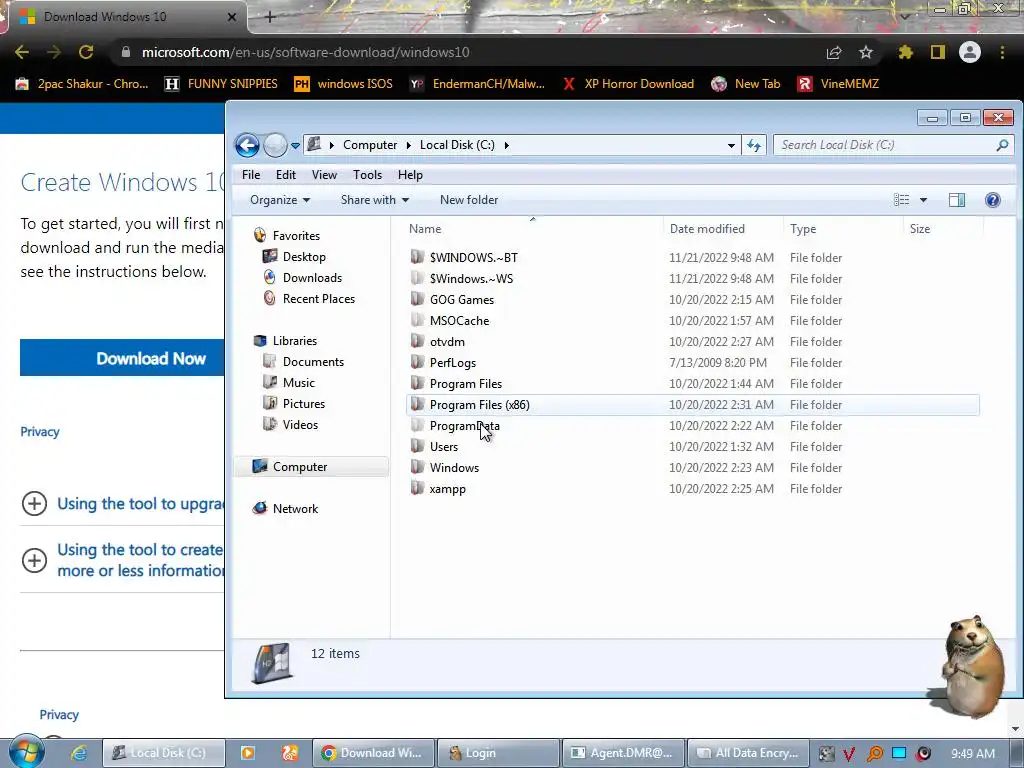This screenshot has width=1024, height=768.
Task: Select Downloads in the navigation pane
Action: (x=312, y=278)
